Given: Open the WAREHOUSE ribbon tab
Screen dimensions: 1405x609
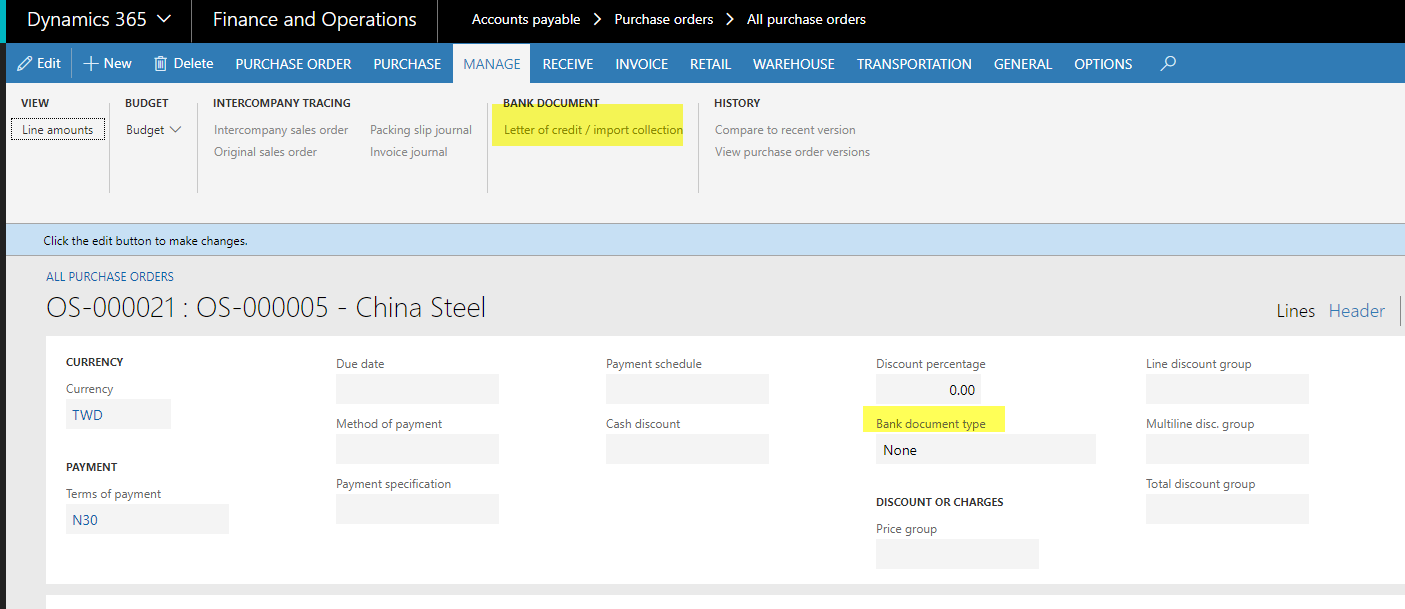Looking at the screenshot, I should (x=793, y=64).
